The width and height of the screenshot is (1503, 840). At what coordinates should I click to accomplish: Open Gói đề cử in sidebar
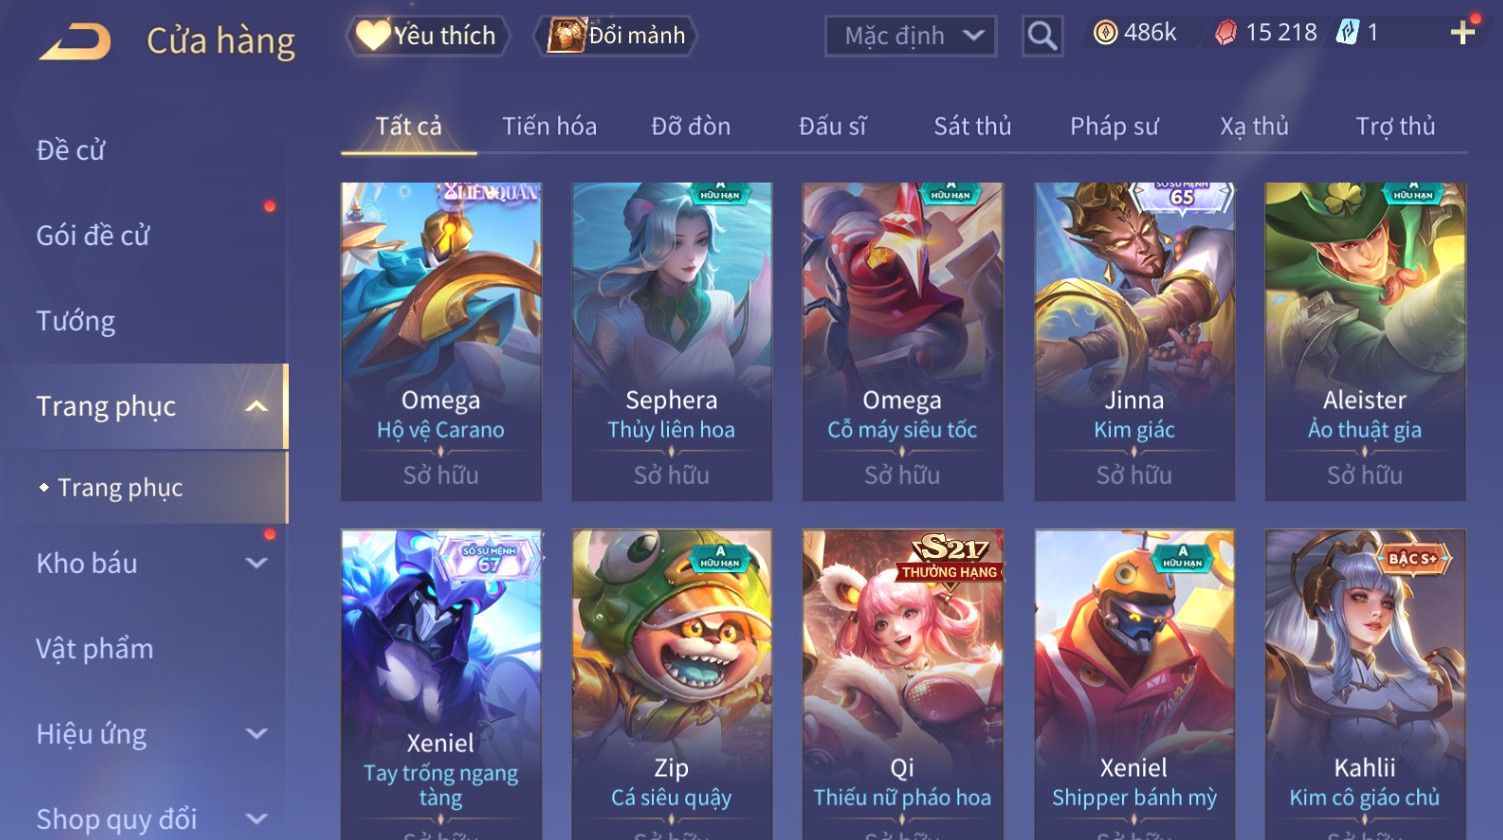click(x=93, y=236)
